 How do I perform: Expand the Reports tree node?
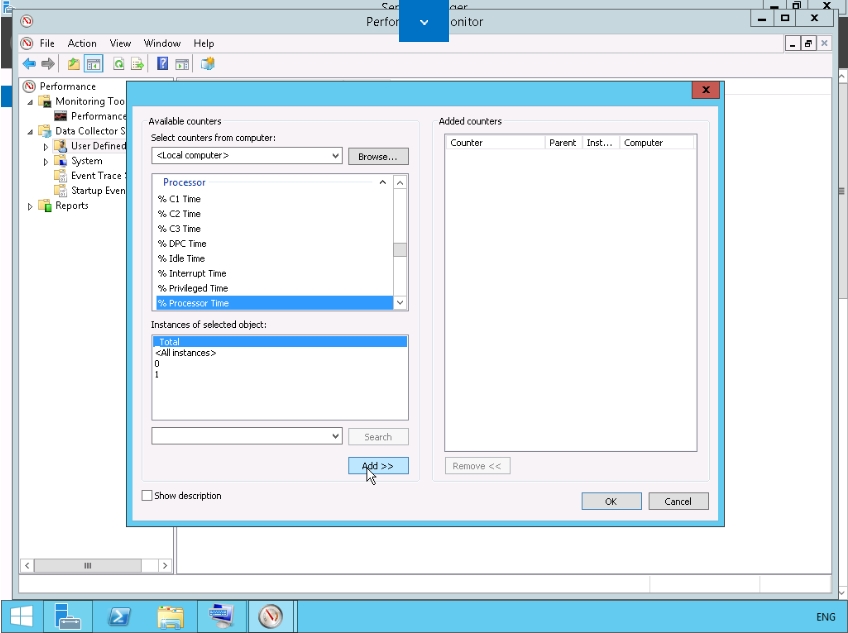(30, 206)
